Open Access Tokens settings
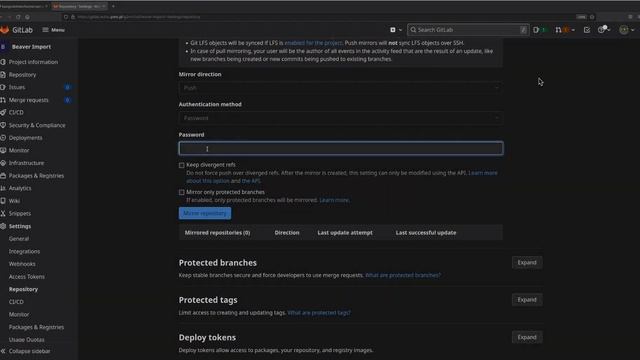Viewport: 640px width, 360px height. tap(27, 277)
